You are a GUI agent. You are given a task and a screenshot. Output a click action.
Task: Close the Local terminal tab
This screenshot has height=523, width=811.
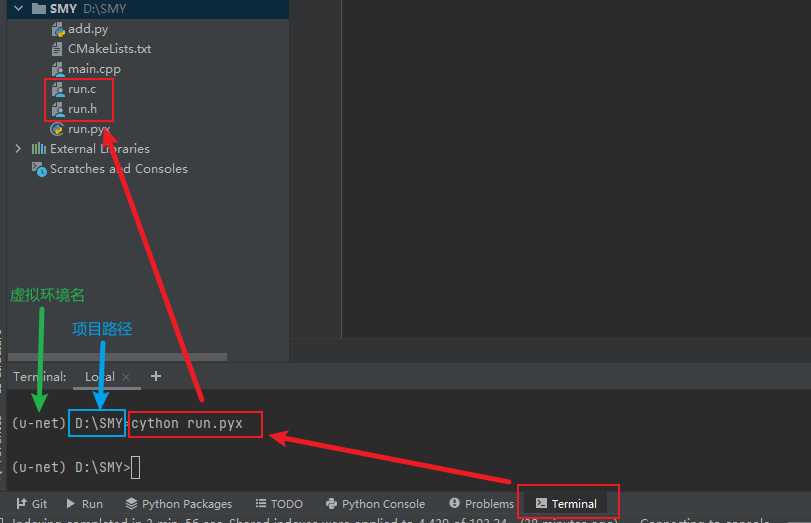tap(126, 377)
